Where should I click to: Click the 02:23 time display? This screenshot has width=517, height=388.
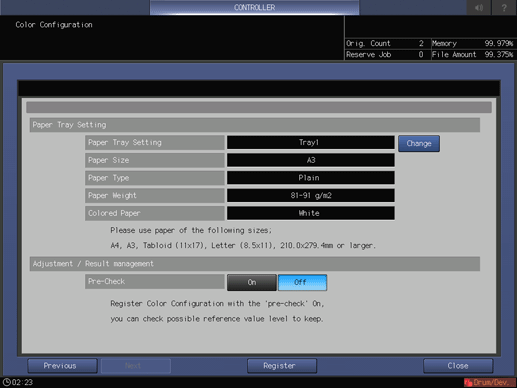22,382
